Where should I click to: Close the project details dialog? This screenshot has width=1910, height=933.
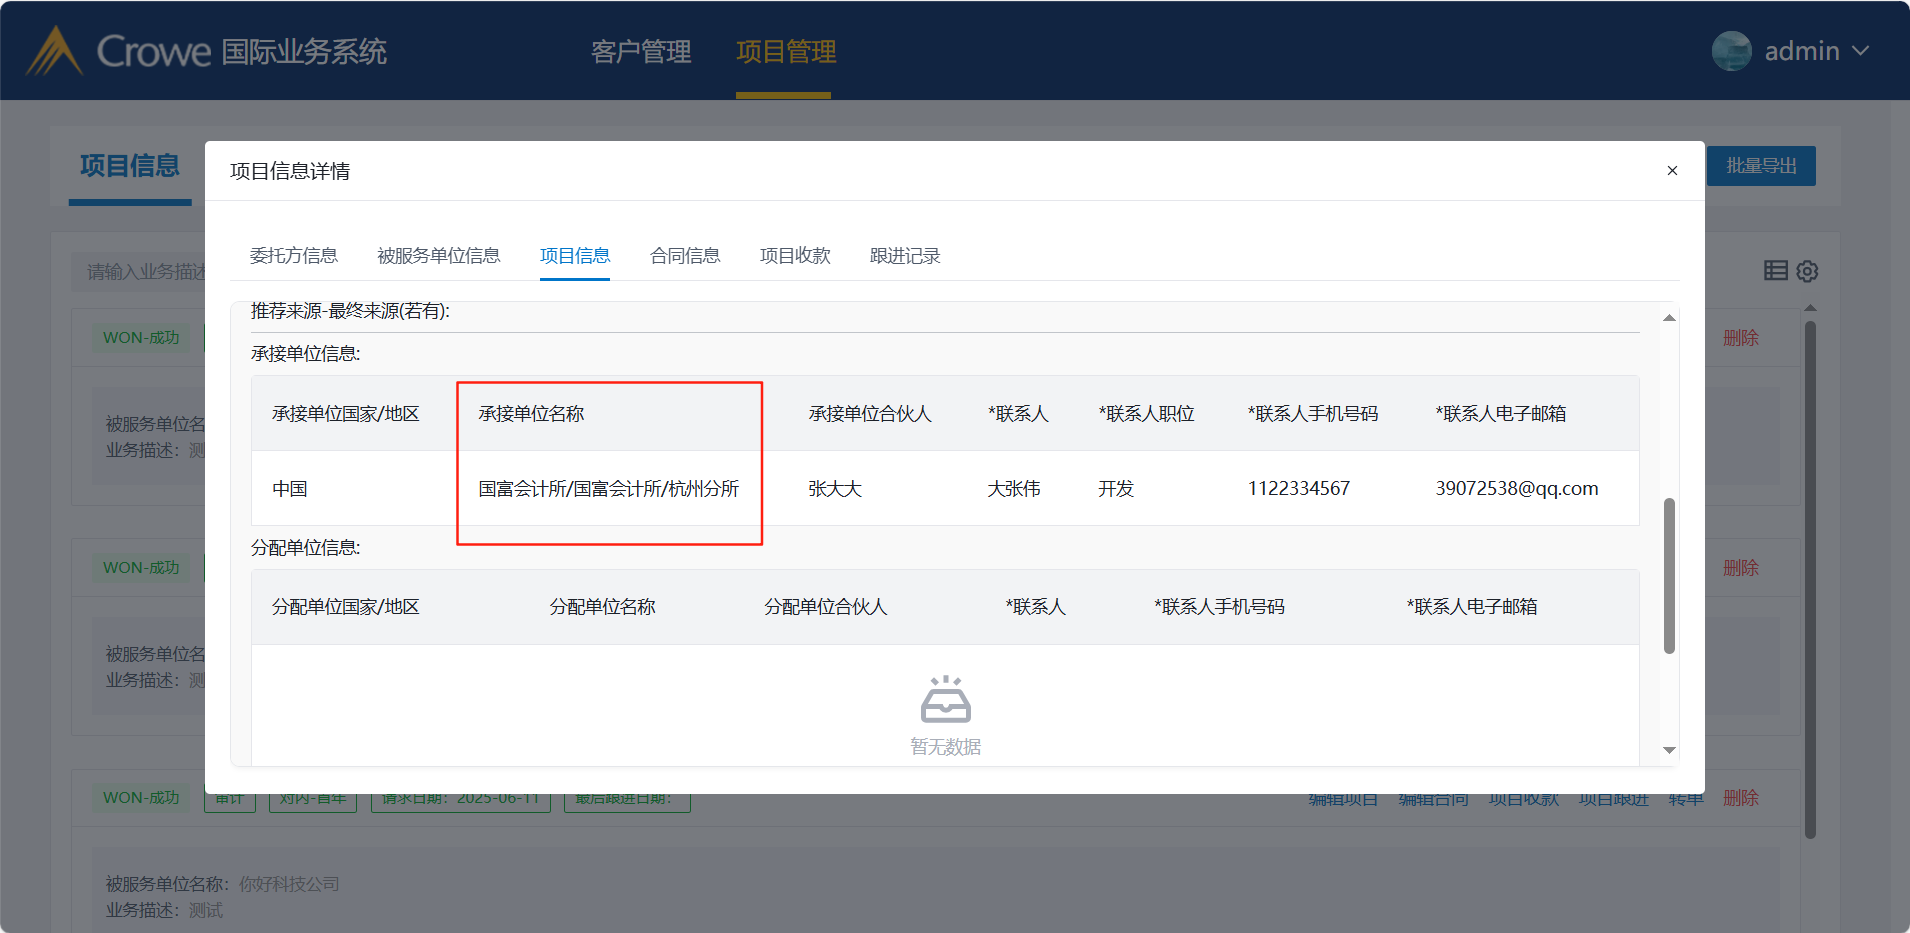click(x=1672, y=171)
